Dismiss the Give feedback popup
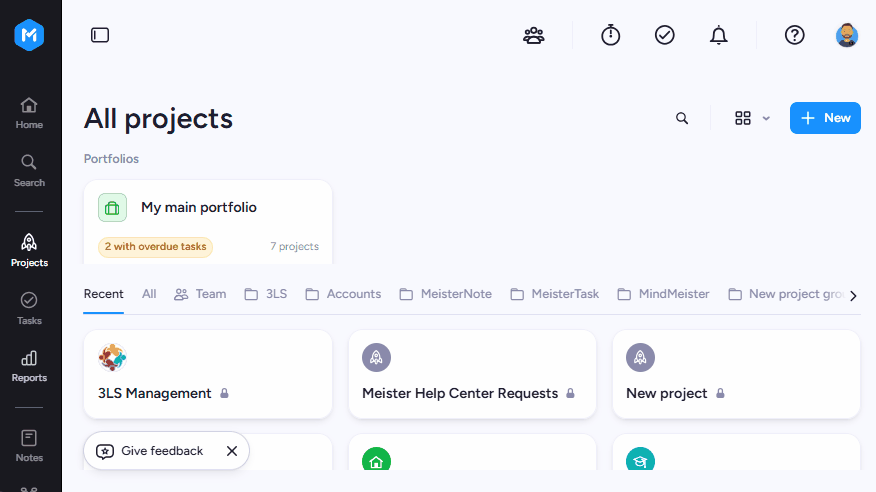Image resolution: width=876 pixels, height=492 pixels. pos(232,451)
